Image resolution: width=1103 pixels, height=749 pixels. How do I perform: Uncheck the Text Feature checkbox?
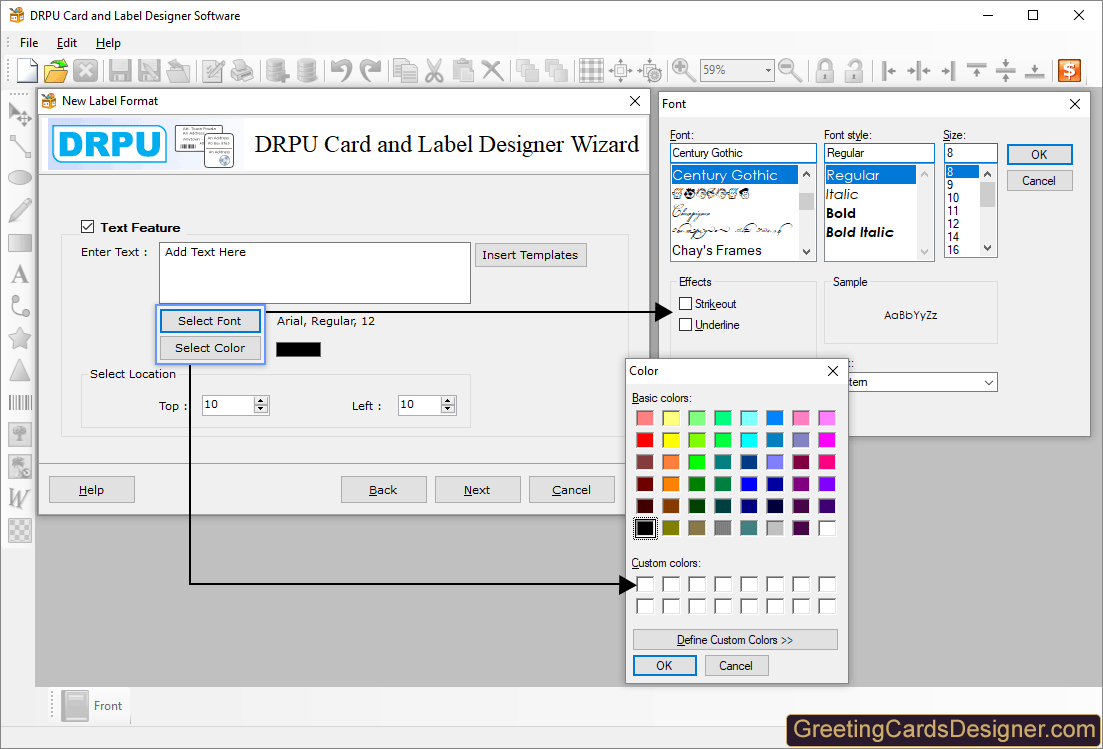click(x=87, y=226)
